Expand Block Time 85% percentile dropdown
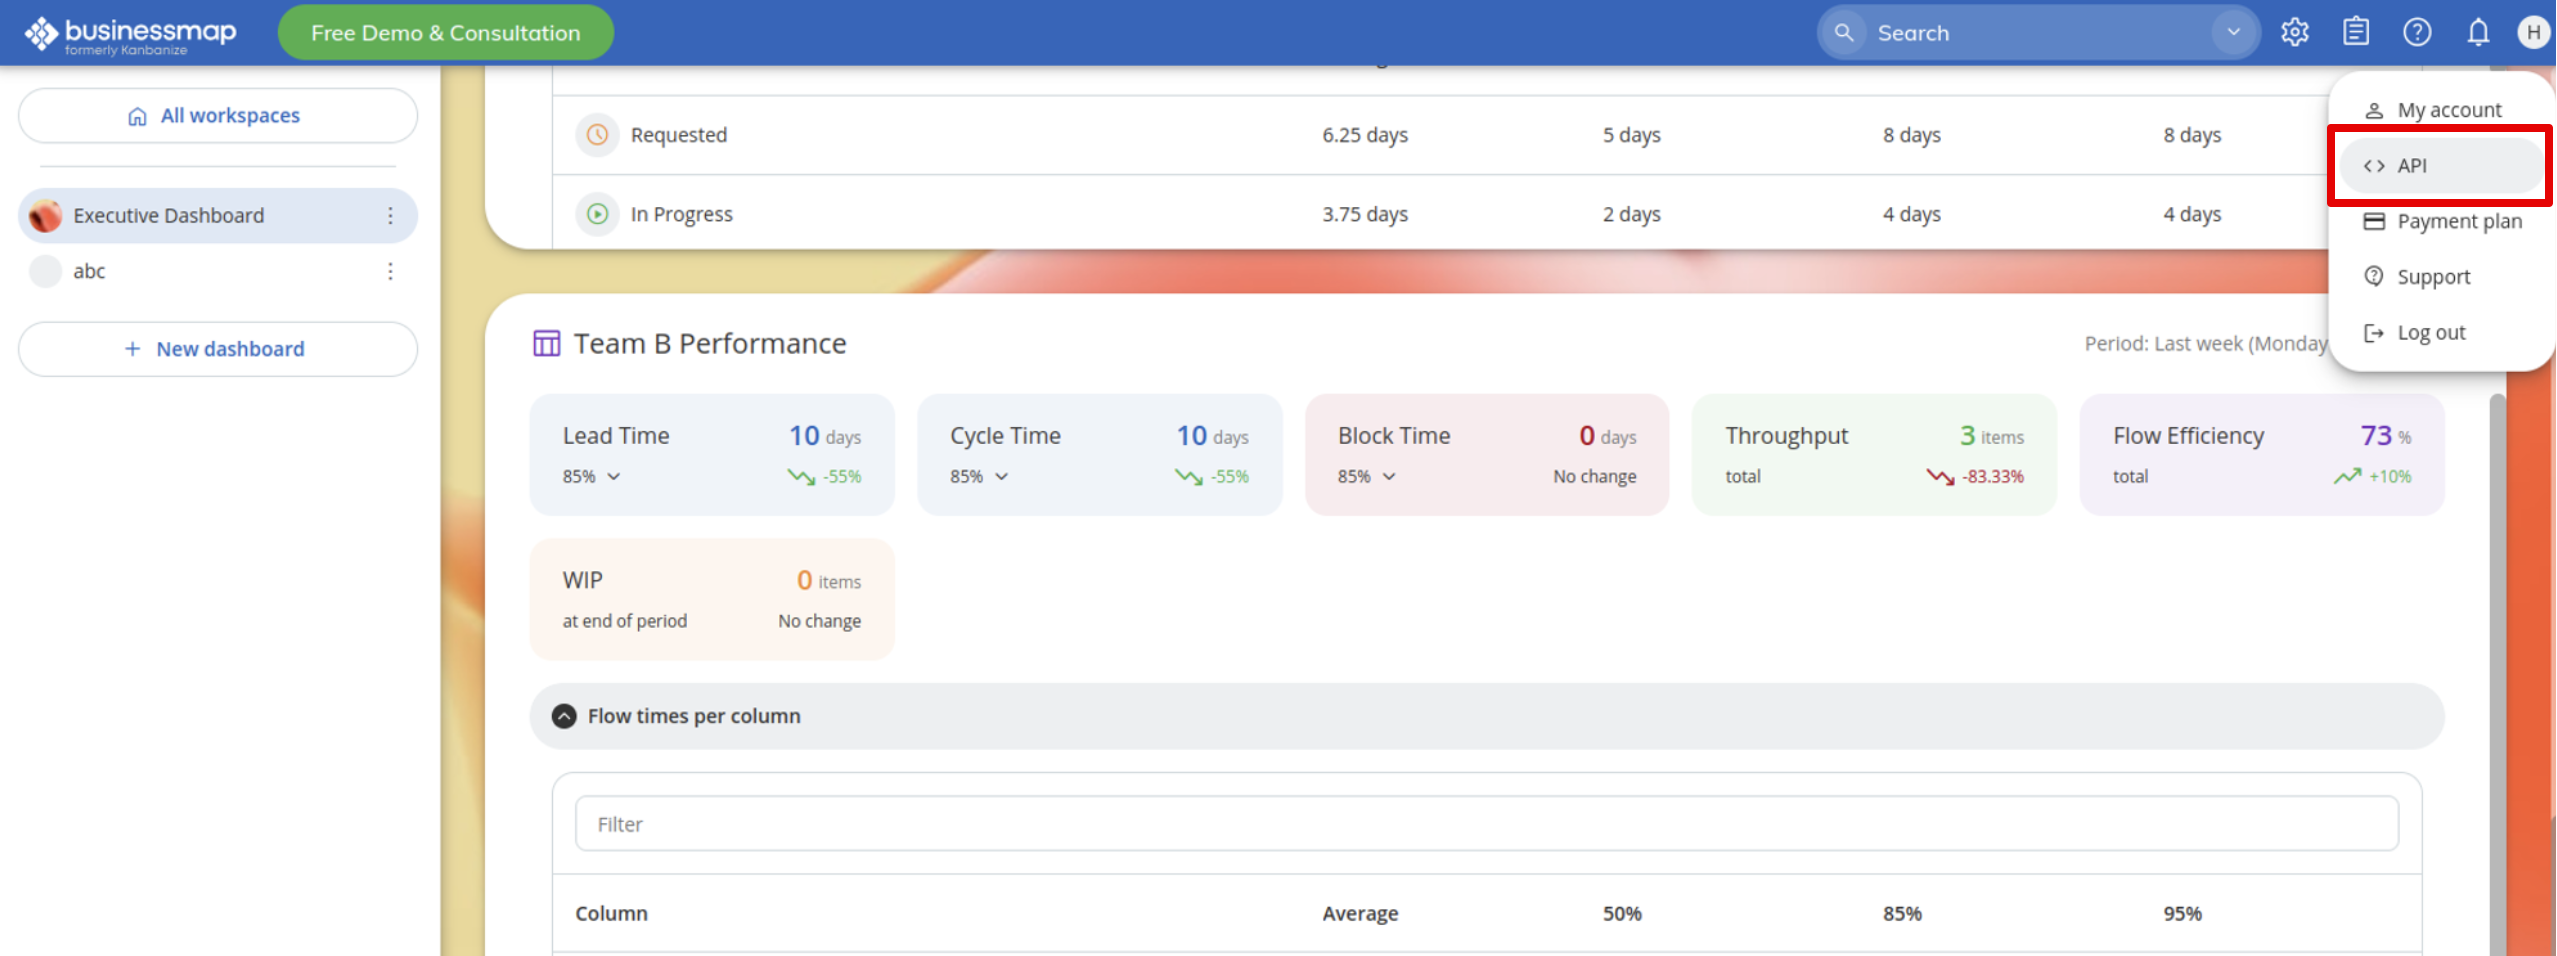Viewport: 2557px width, 956px height. click(1367, 477)
